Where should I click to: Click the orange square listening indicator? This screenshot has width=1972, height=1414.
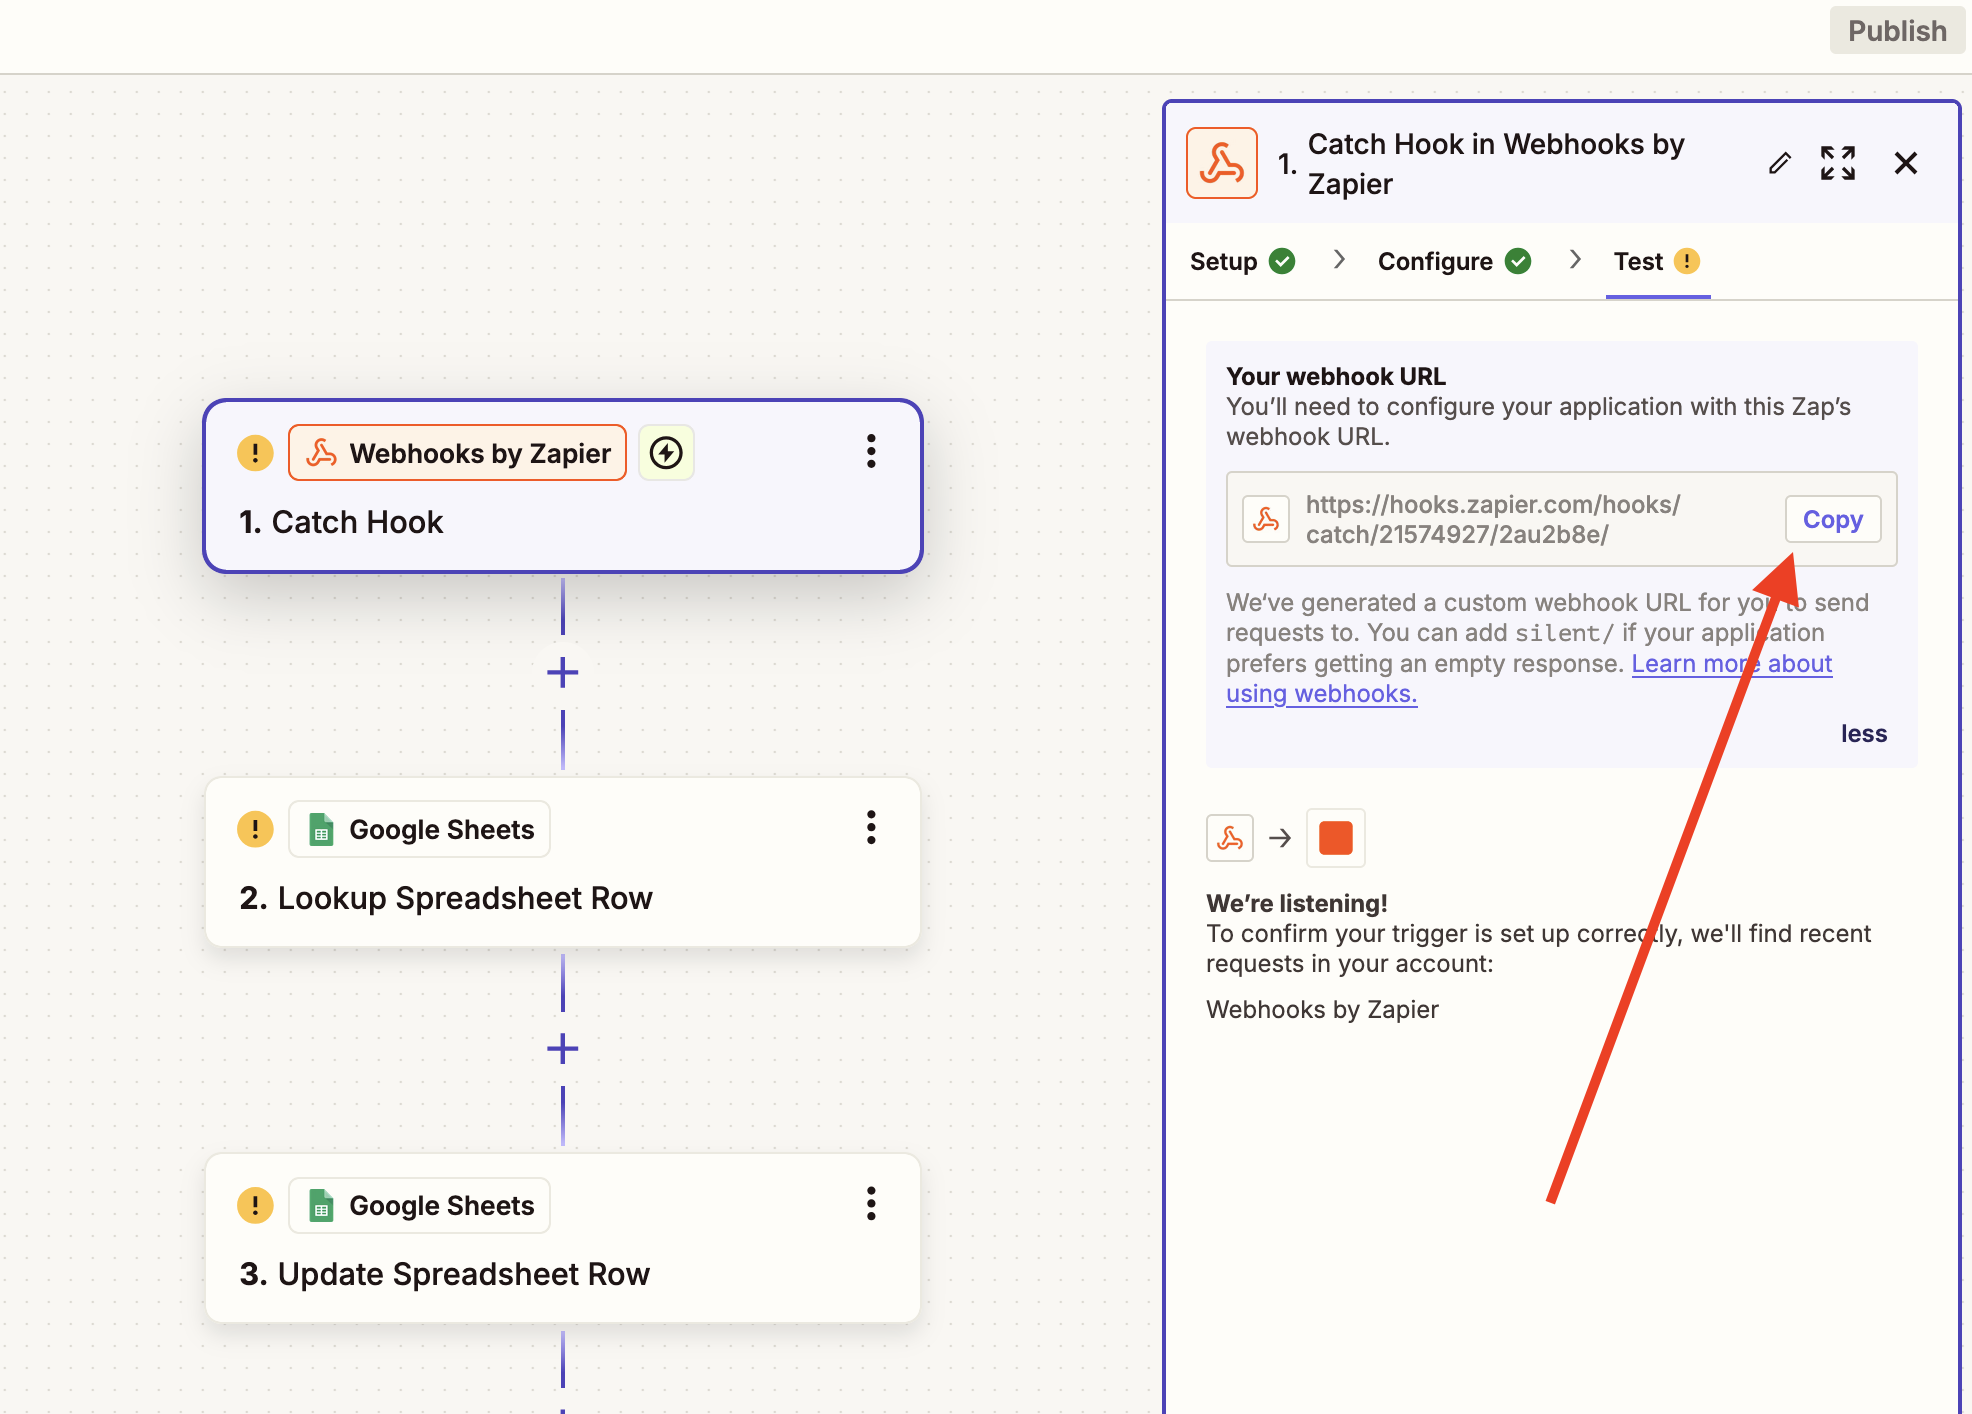pyautogui.click(x=1335, y=837)
